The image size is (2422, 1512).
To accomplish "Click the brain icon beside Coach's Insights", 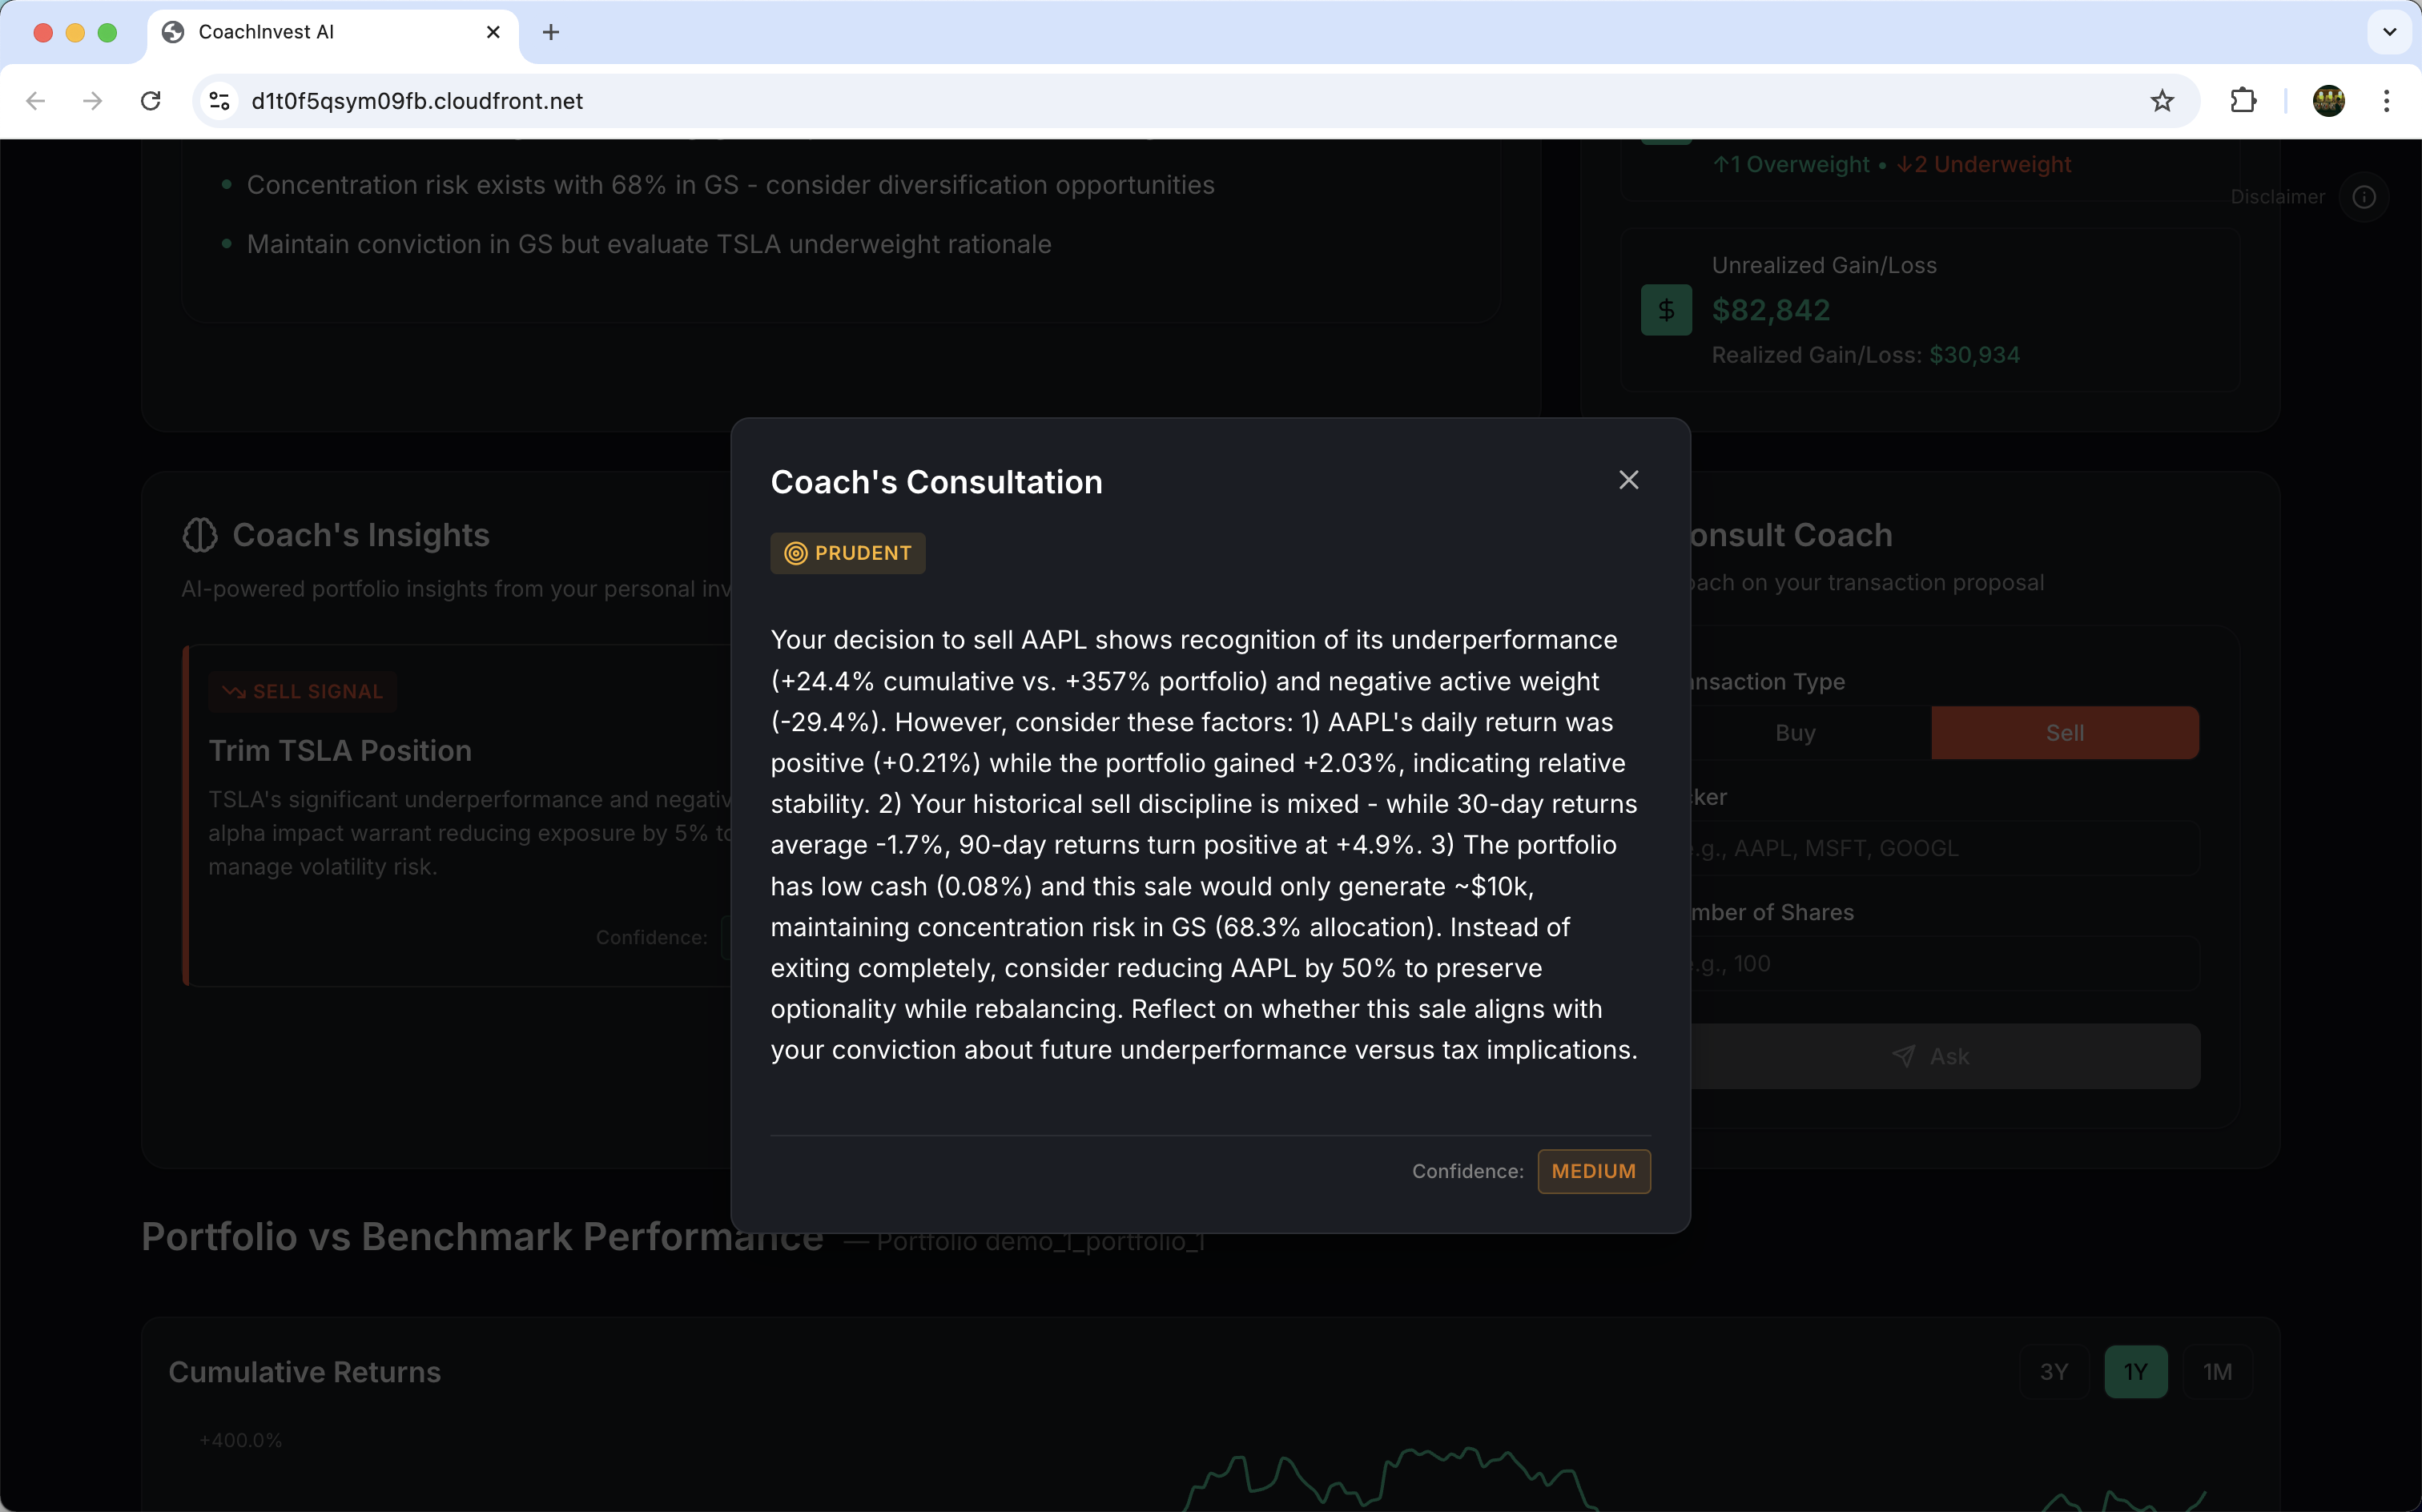I will click(x=200, y=535).
